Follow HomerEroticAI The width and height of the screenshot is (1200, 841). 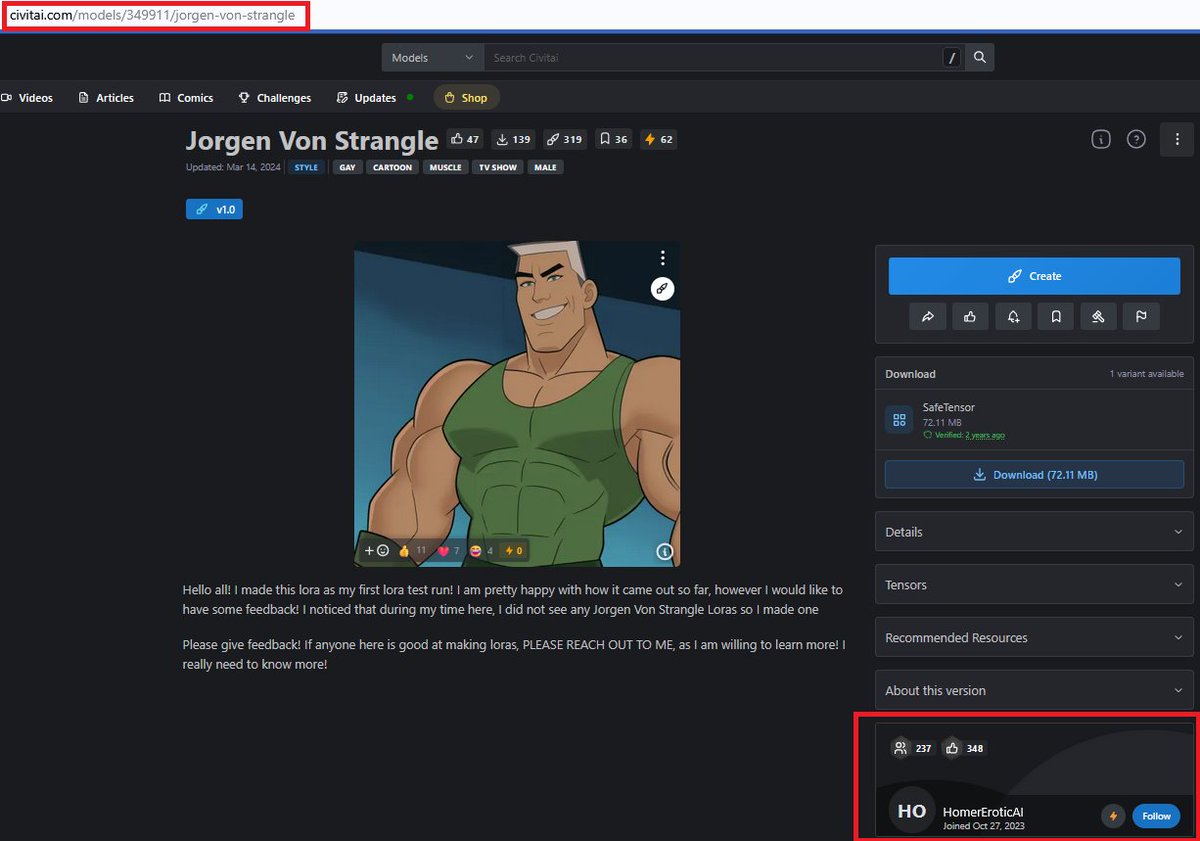1156,816
